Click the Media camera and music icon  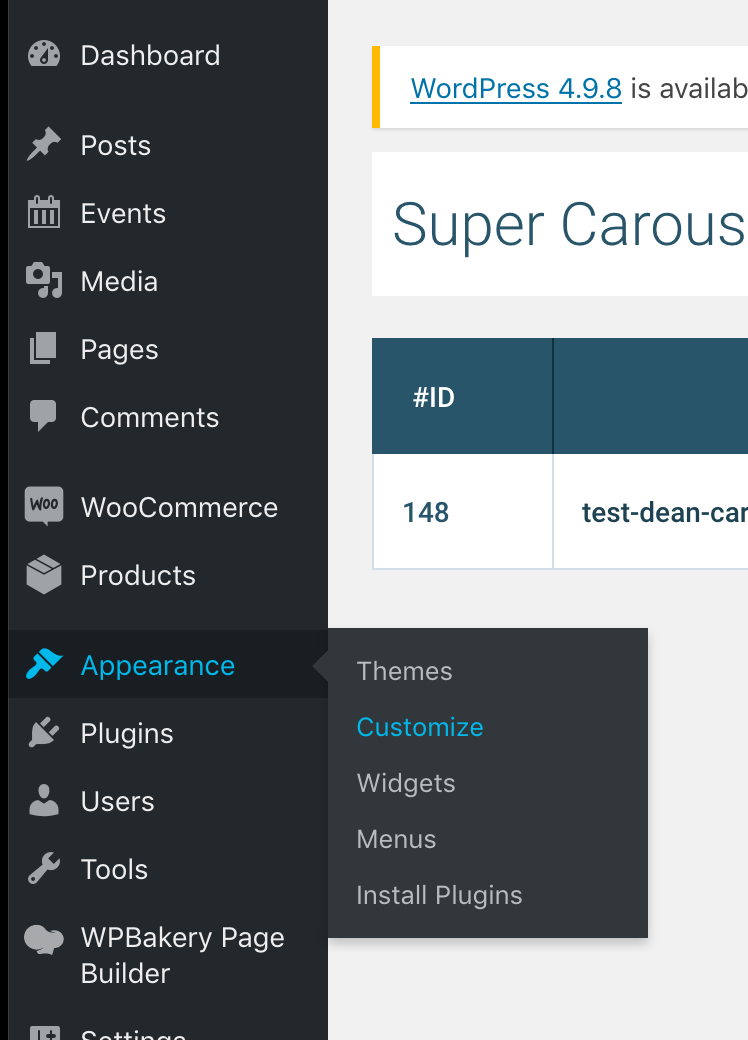tap(44, 281)
